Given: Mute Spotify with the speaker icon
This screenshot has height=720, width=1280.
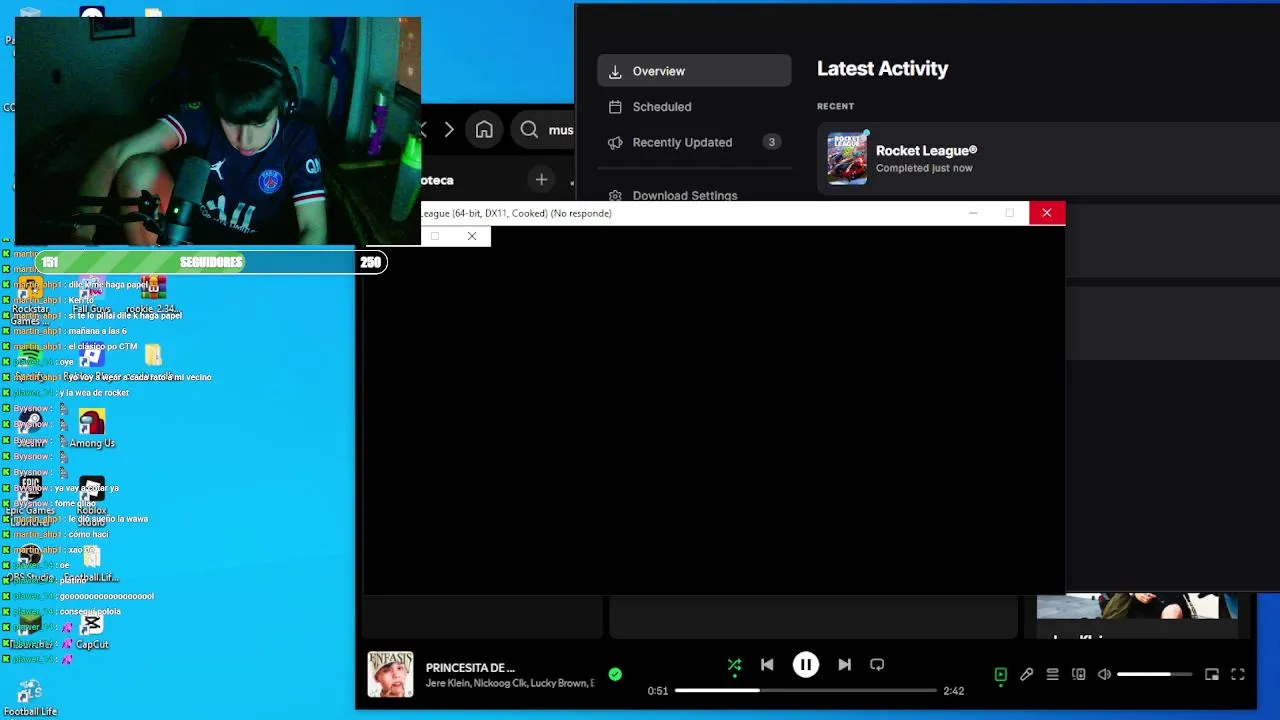Looking at the screenshot, I should point(1104,675).
